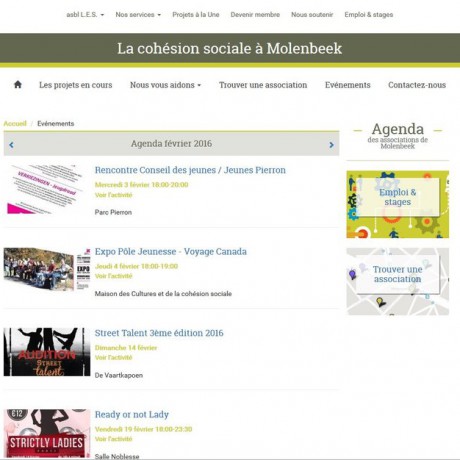Expand the Nous vous aidons menu
Viewport: 460px width, 460px height.
pos(165,85)
